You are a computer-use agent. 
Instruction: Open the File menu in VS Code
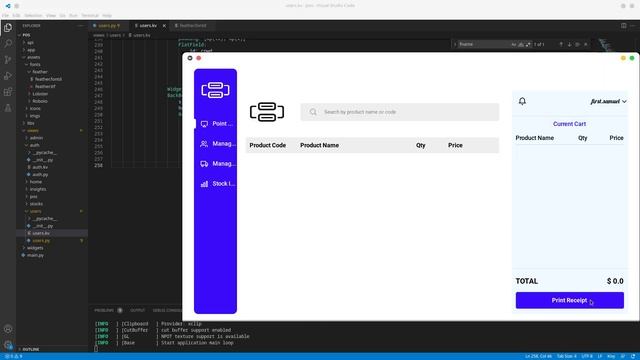[x=5, y=16]
